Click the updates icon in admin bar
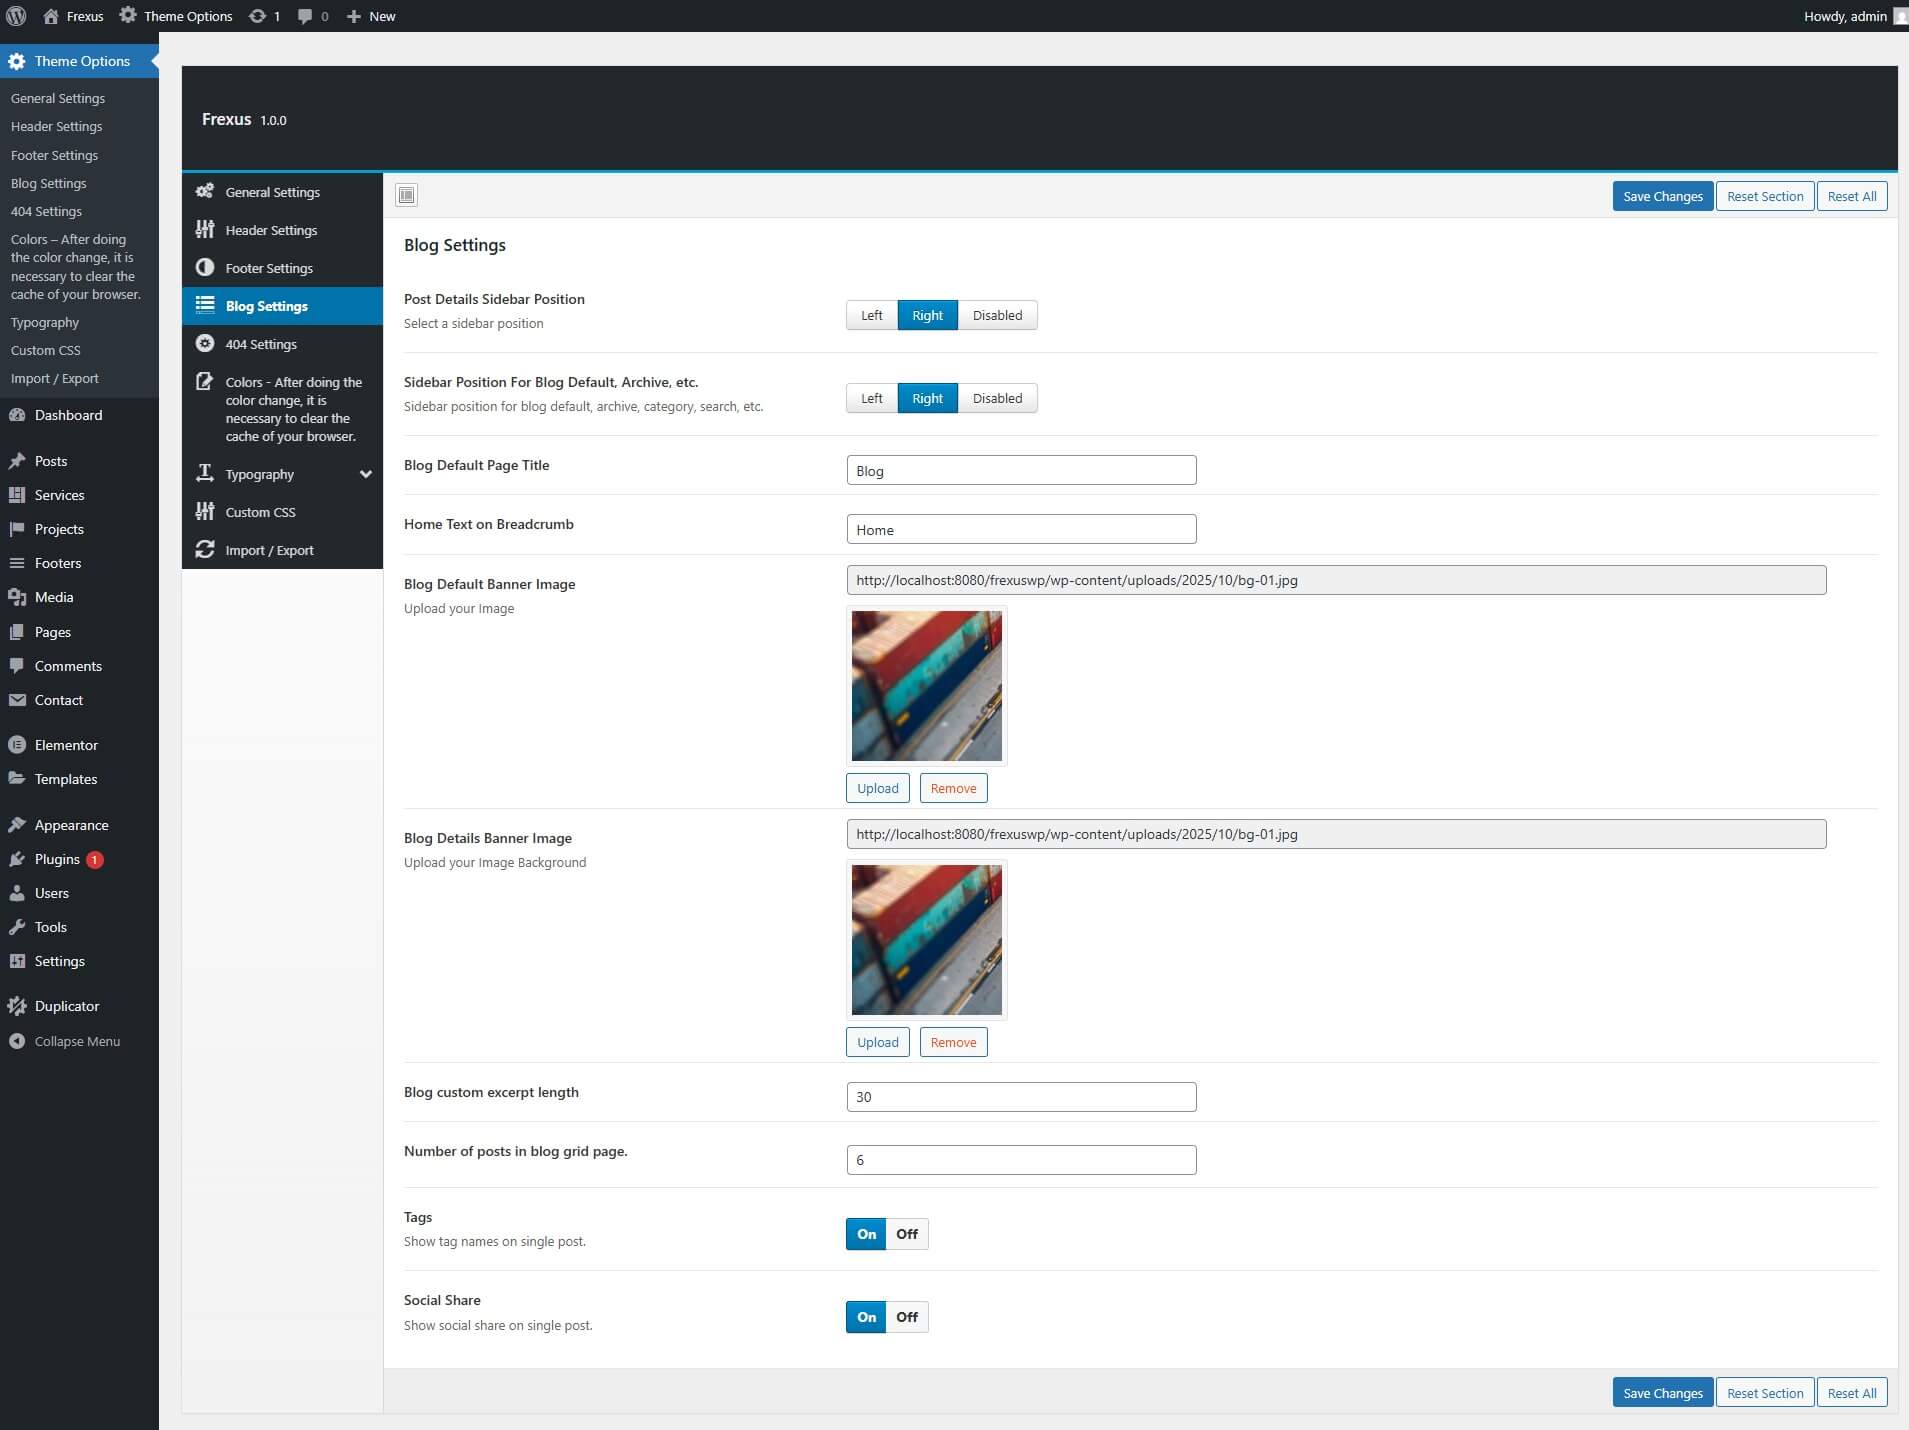 pyautogui.click(x=258, y=16)
